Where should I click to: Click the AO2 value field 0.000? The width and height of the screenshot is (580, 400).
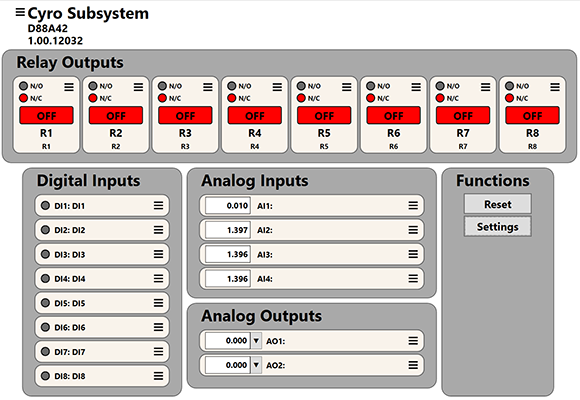coord(228,365)
